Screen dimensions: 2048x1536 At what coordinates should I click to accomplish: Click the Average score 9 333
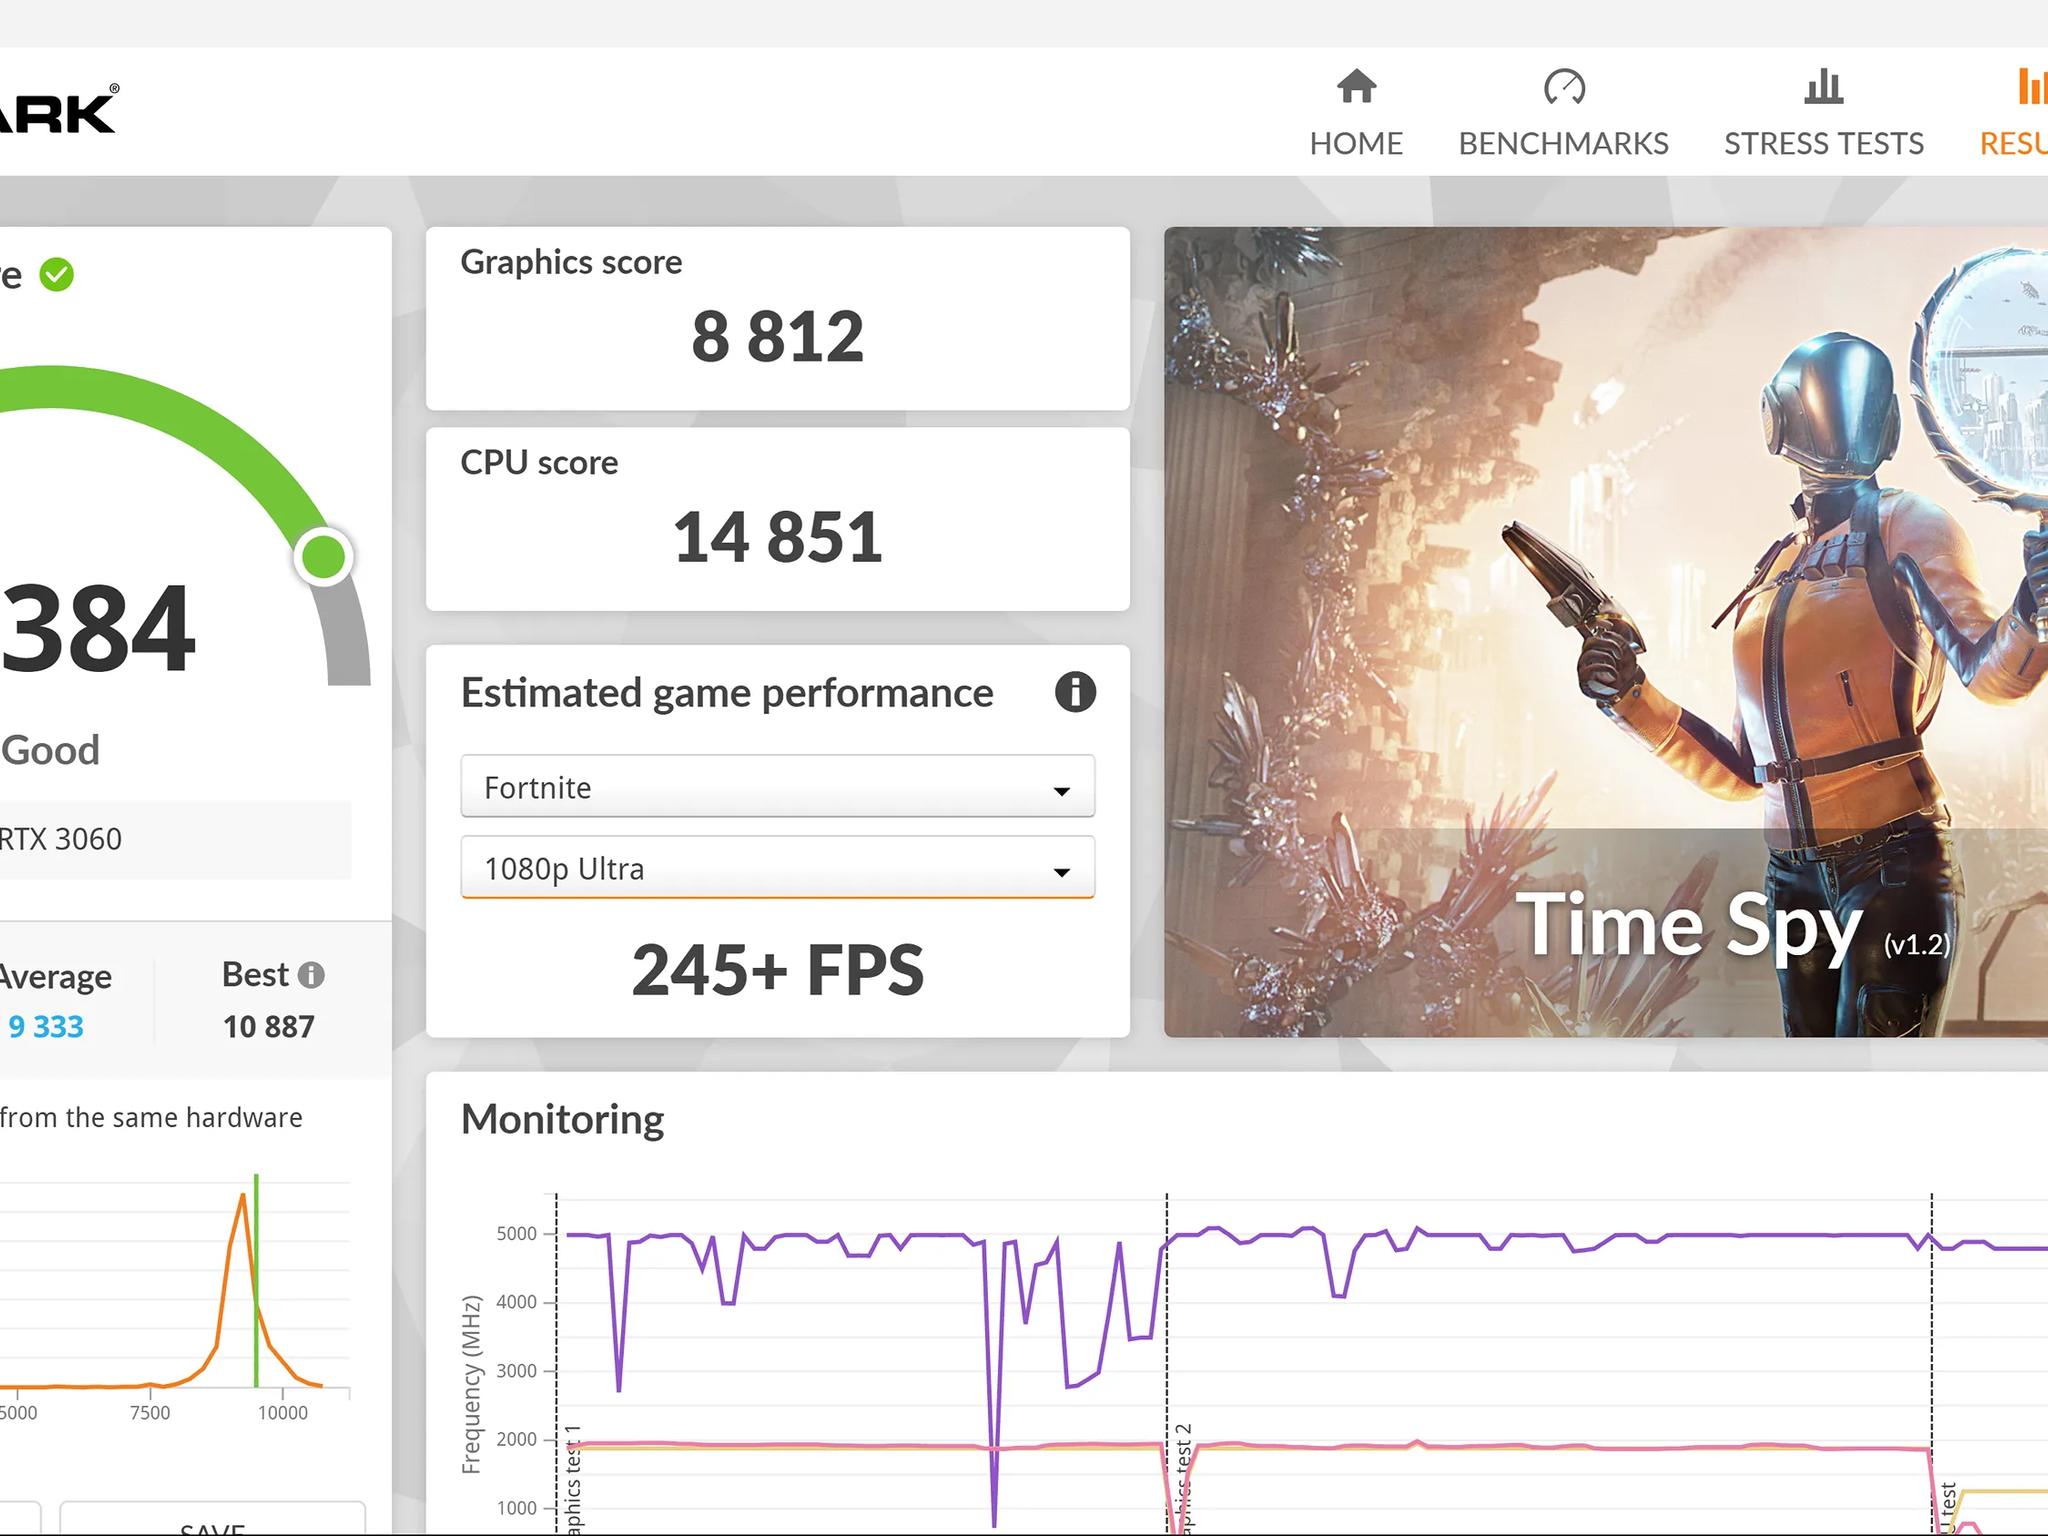[x=45, y=1027]
